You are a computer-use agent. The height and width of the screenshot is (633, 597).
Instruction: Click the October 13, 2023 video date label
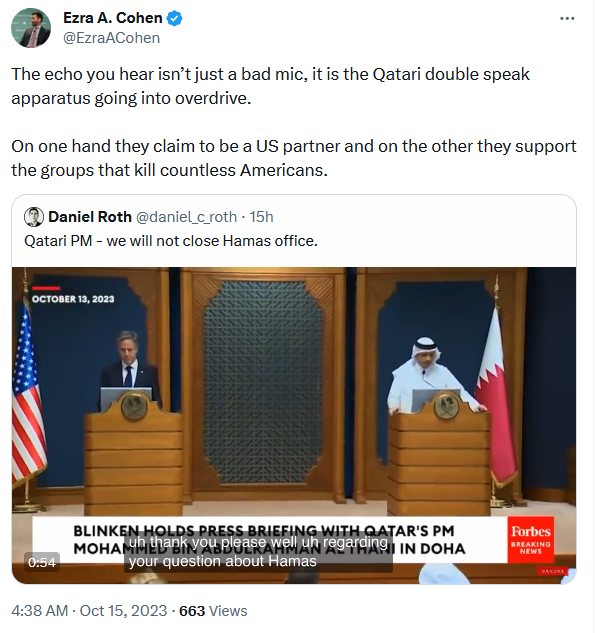pos(73,299)
